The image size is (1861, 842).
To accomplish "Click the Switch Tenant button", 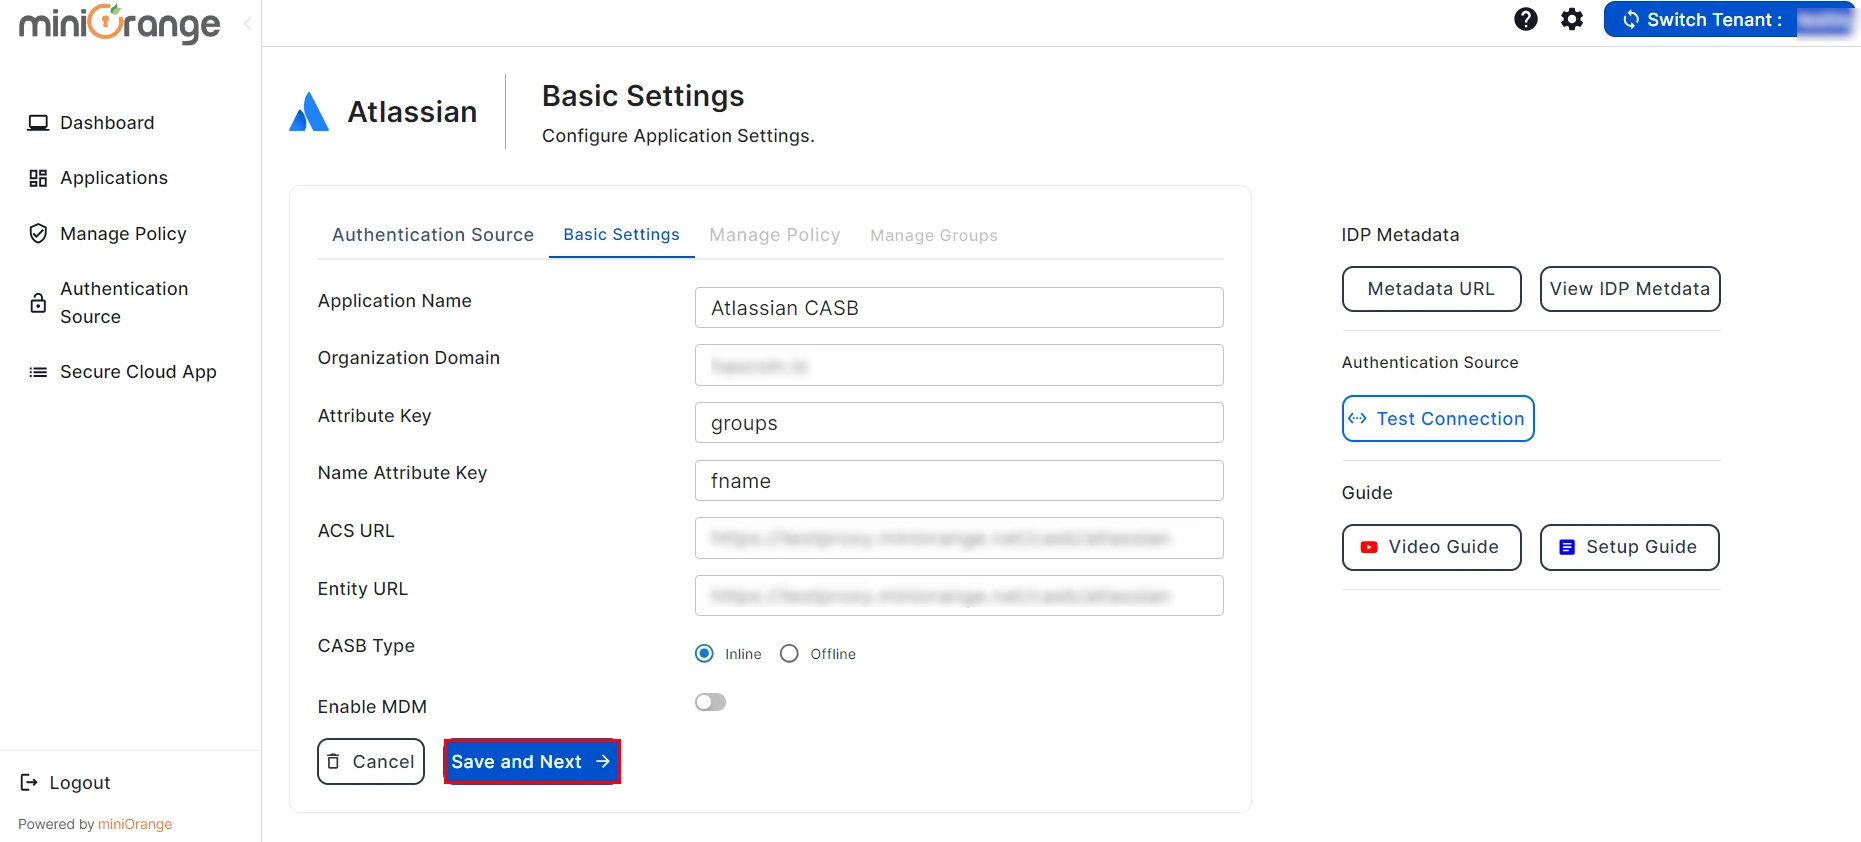I will pos(1729,20).
